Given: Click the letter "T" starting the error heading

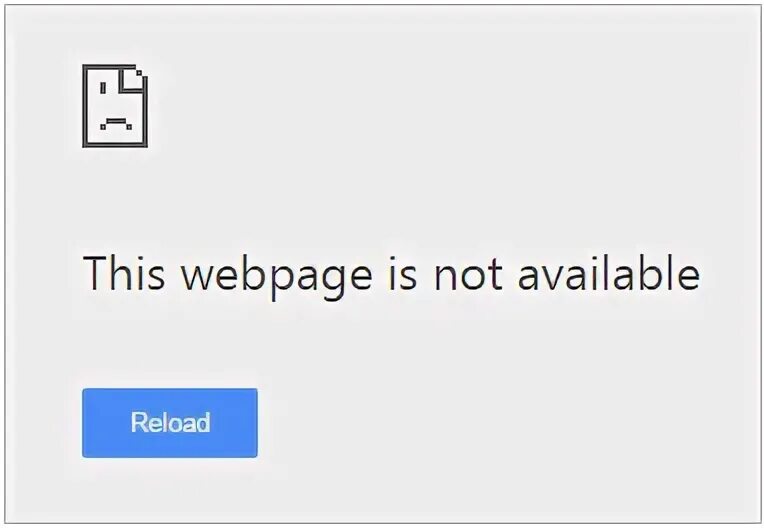Looking at the screenshot, I should pyautogui.click(x=95, y=273).
